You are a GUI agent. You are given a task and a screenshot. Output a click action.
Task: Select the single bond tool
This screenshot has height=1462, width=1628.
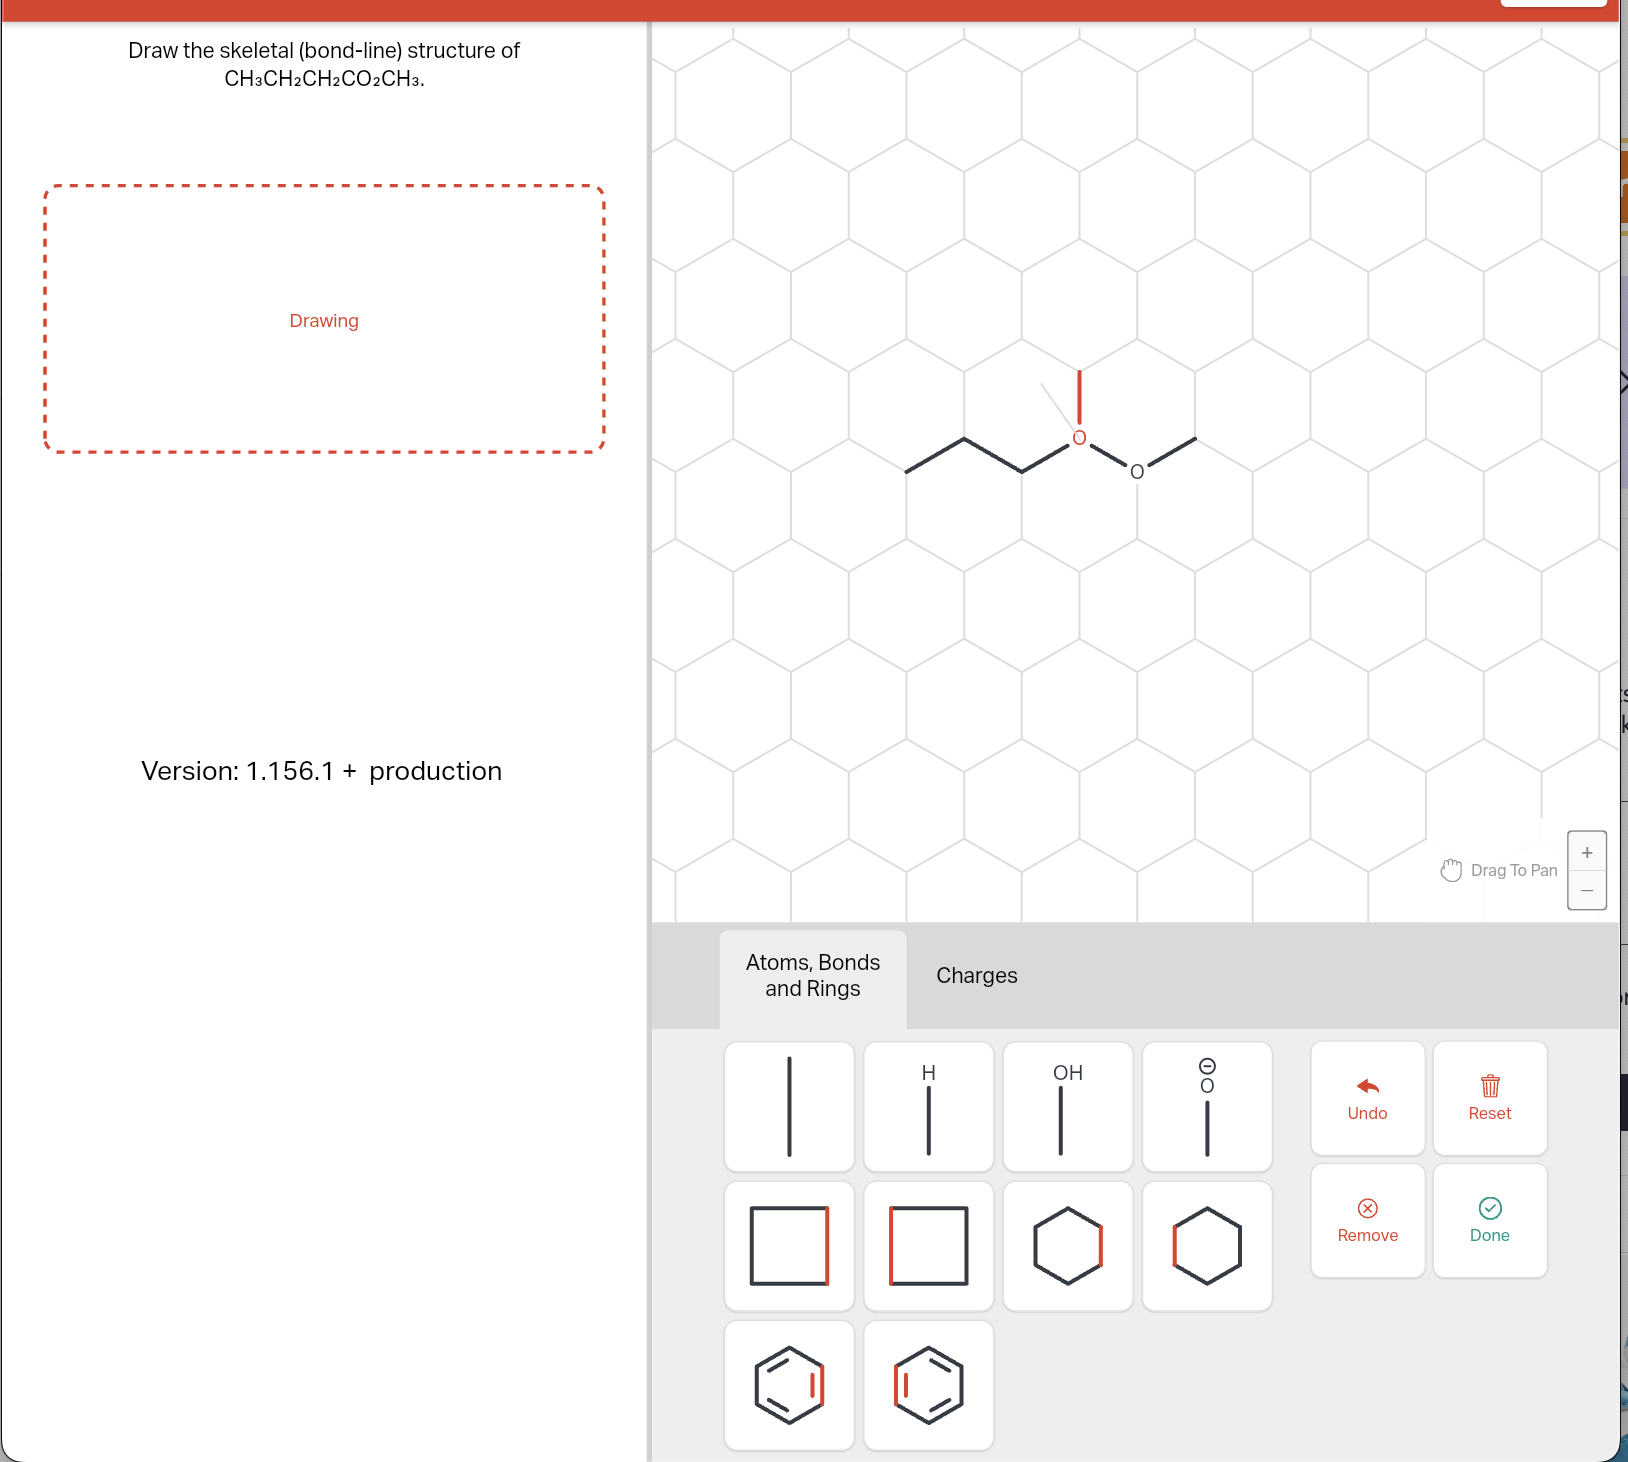click(x=789, y=1107)
